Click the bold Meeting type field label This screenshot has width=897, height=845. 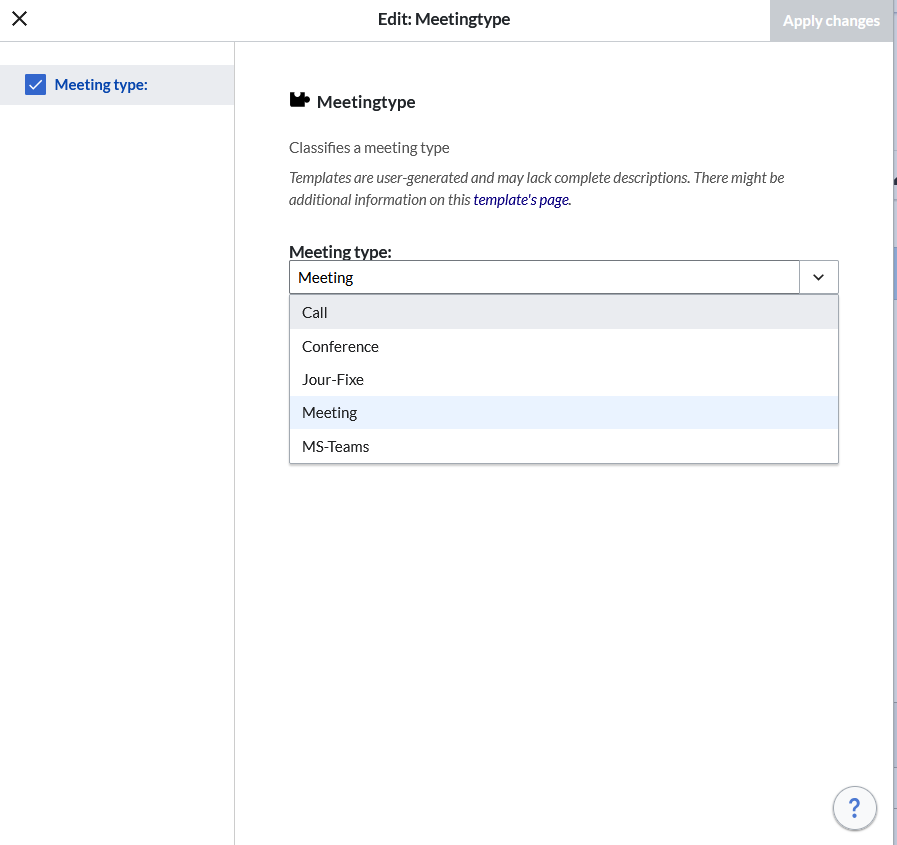pyautogui.click(x=340, y=252)
